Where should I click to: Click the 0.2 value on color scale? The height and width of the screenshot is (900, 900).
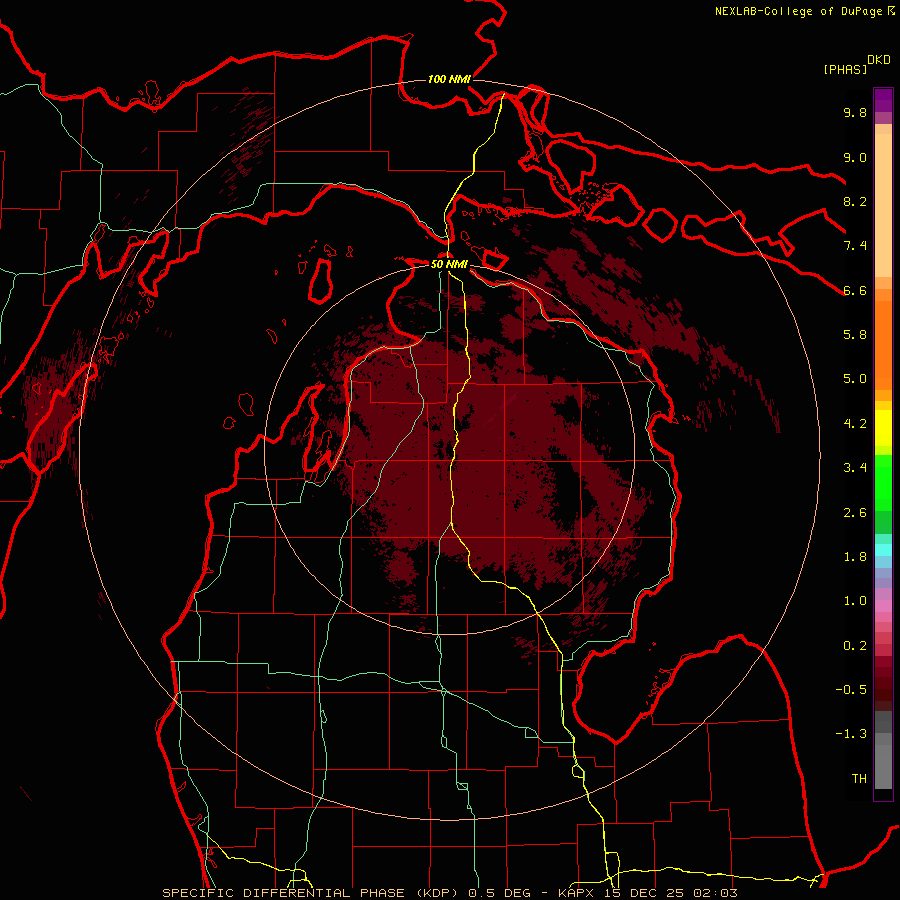point(855,646)
